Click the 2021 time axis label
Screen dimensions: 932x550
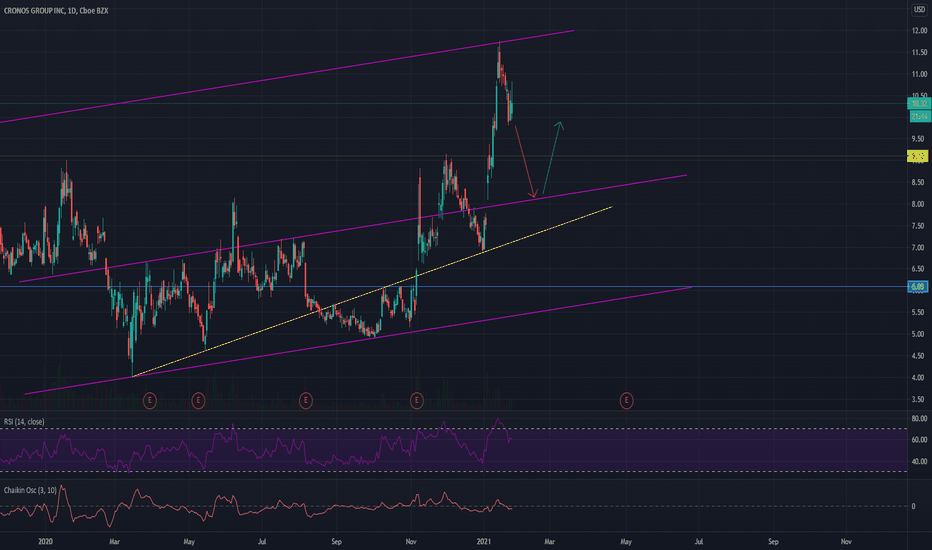coord(484,542)
